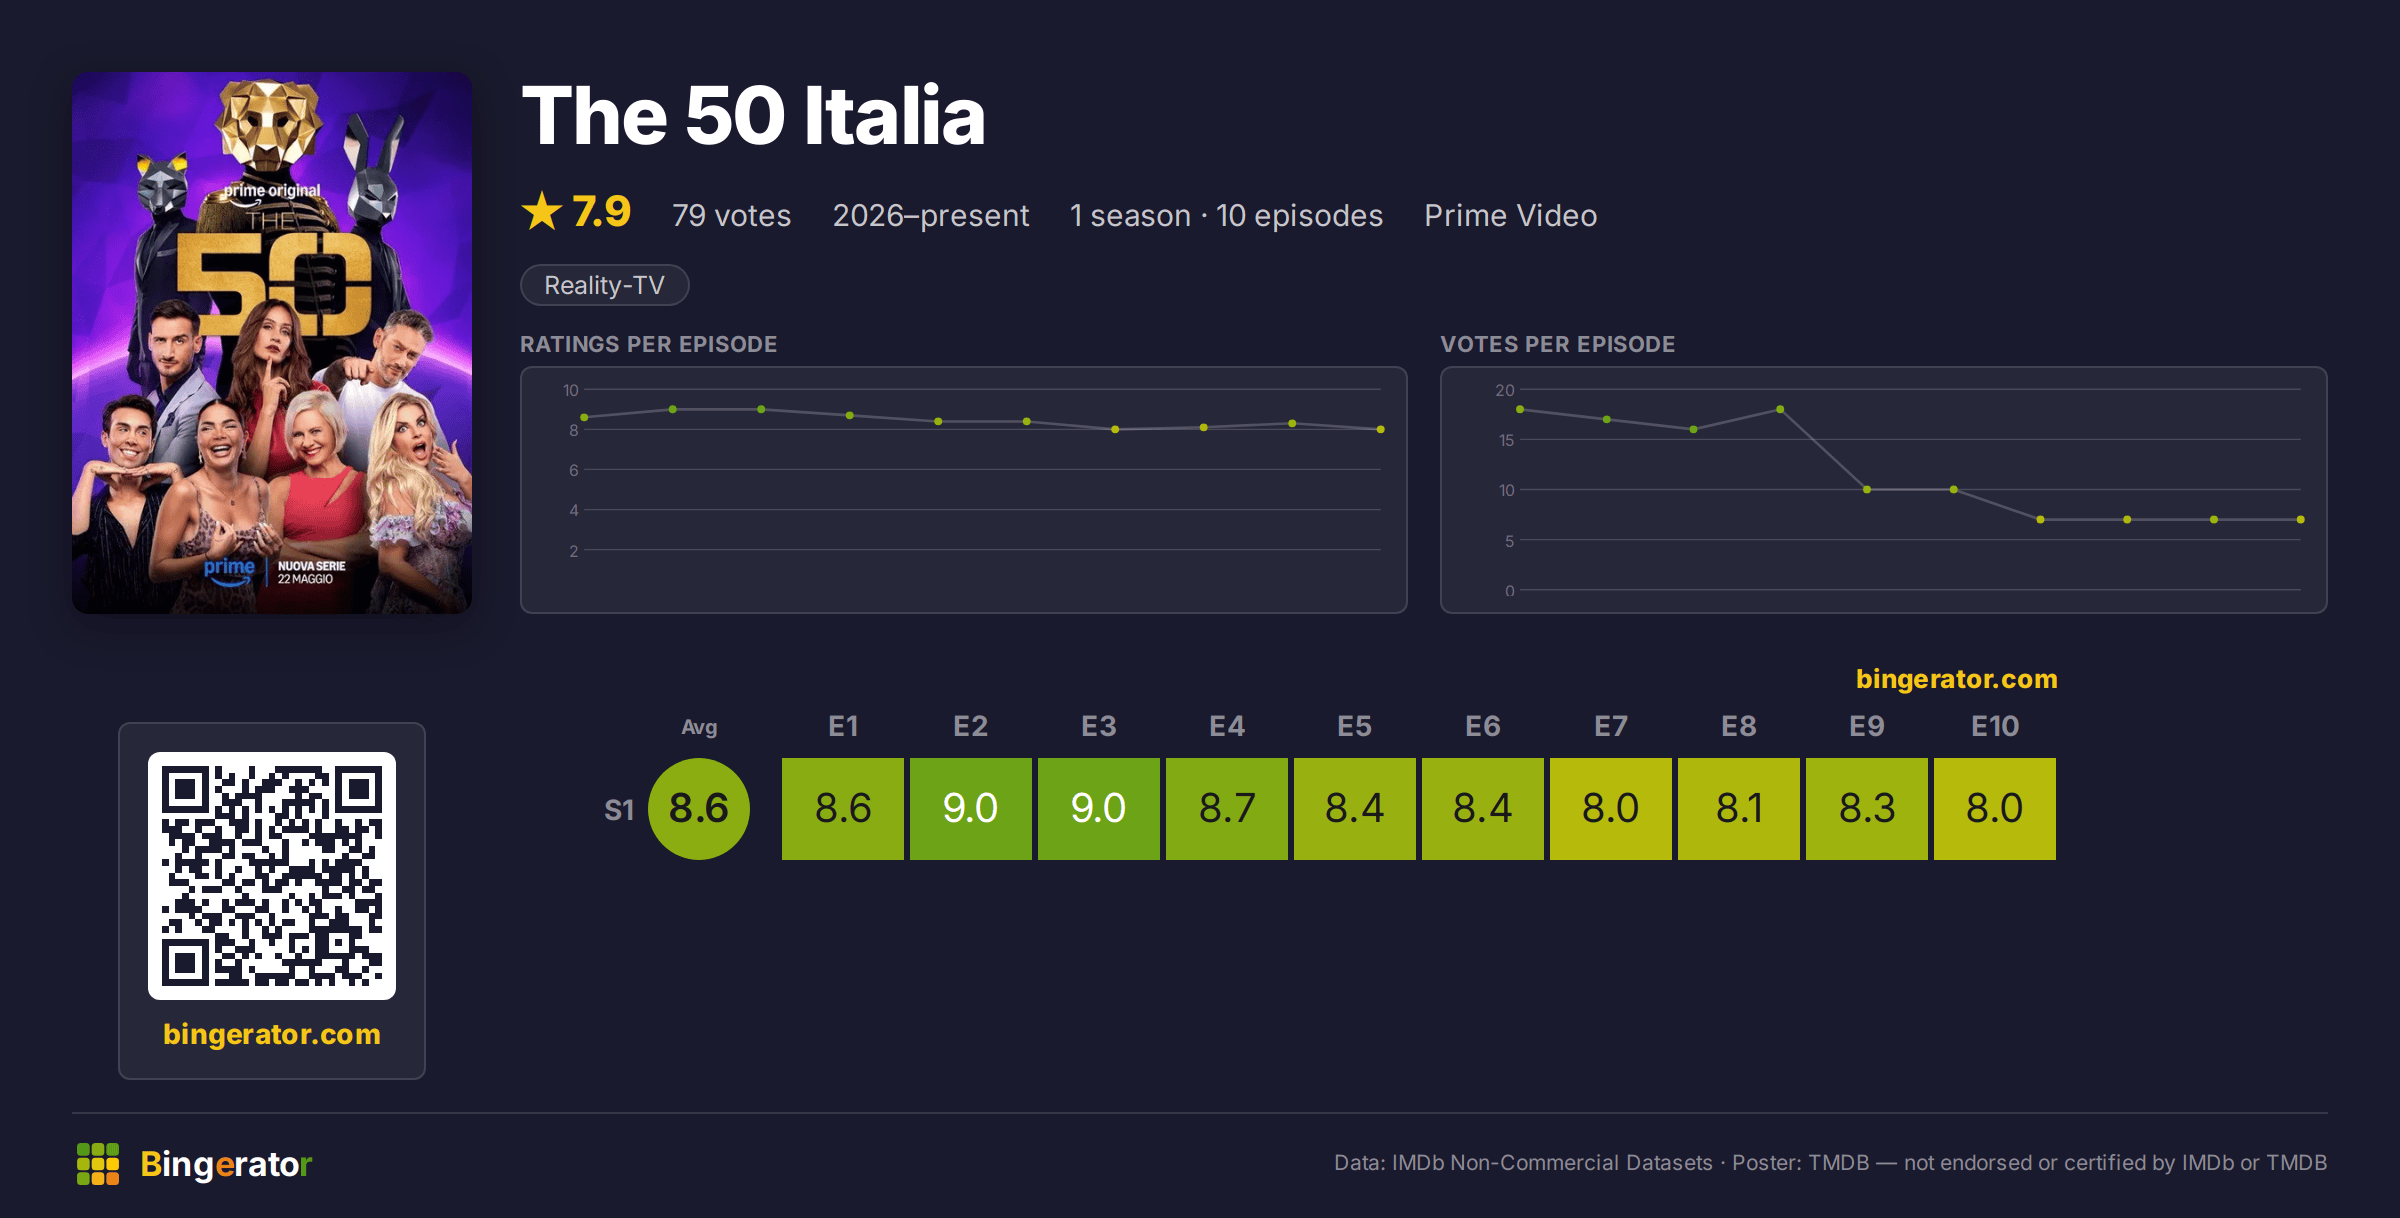The width and height of the screenshot is (2400, 1218).
Task: Click fourth peak point on votes chart
Action: point(1780,409)
